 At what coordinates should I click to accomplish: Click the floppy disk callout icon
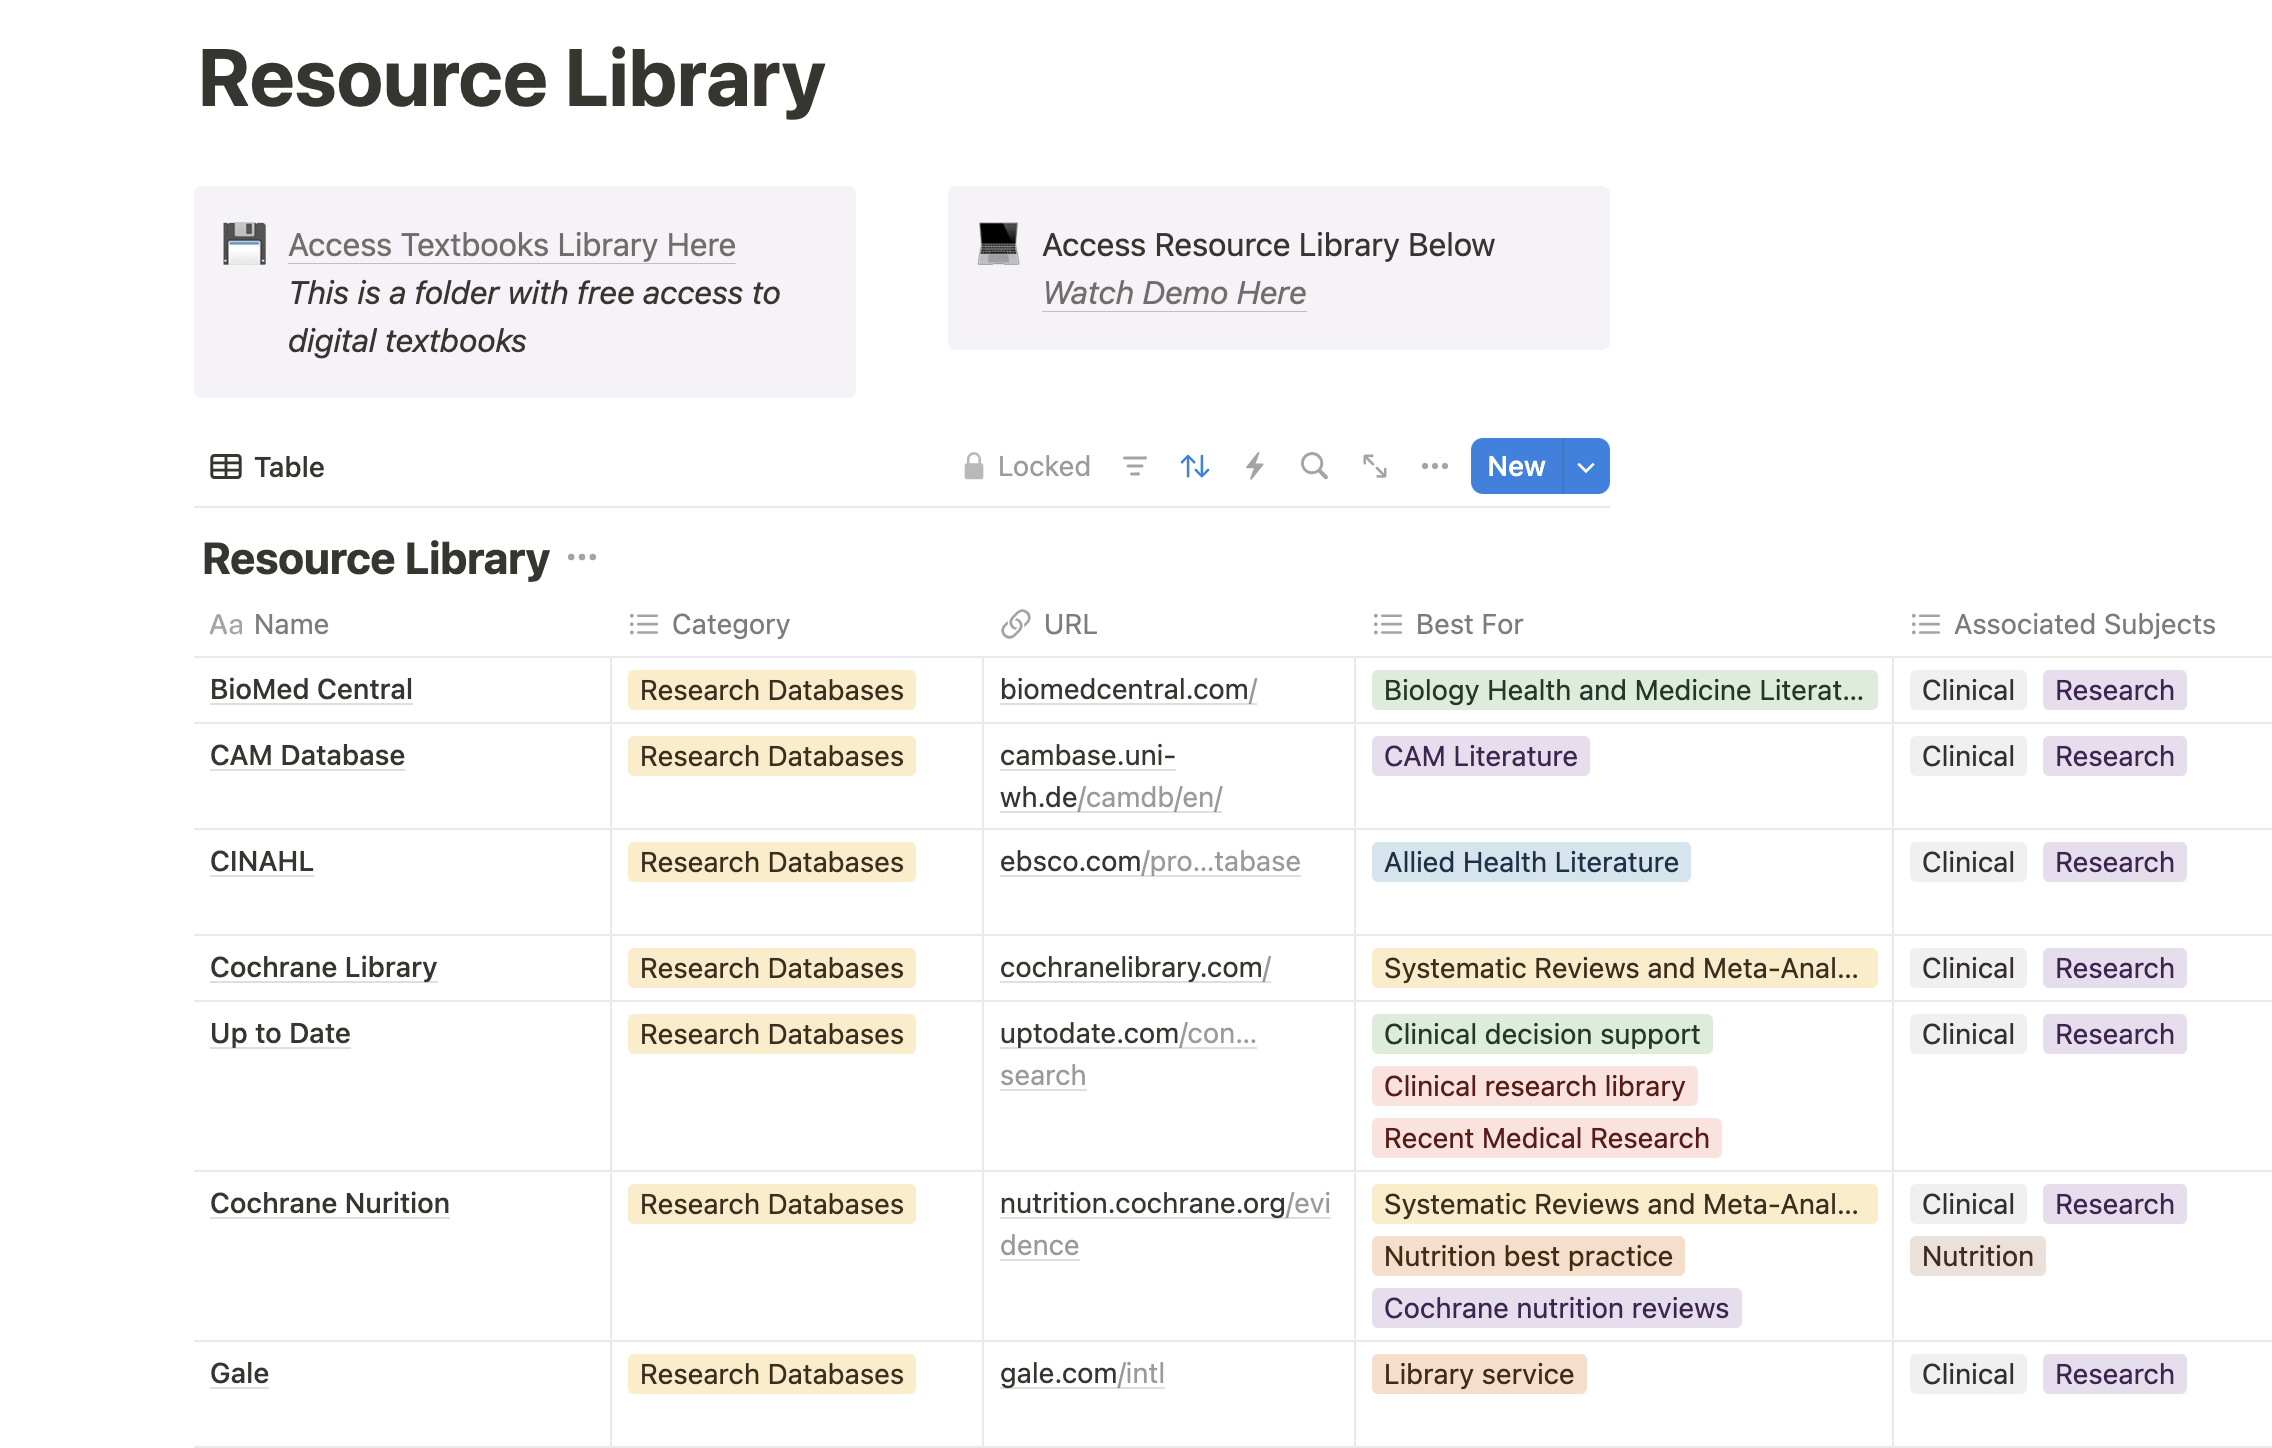tap(244, 244)
